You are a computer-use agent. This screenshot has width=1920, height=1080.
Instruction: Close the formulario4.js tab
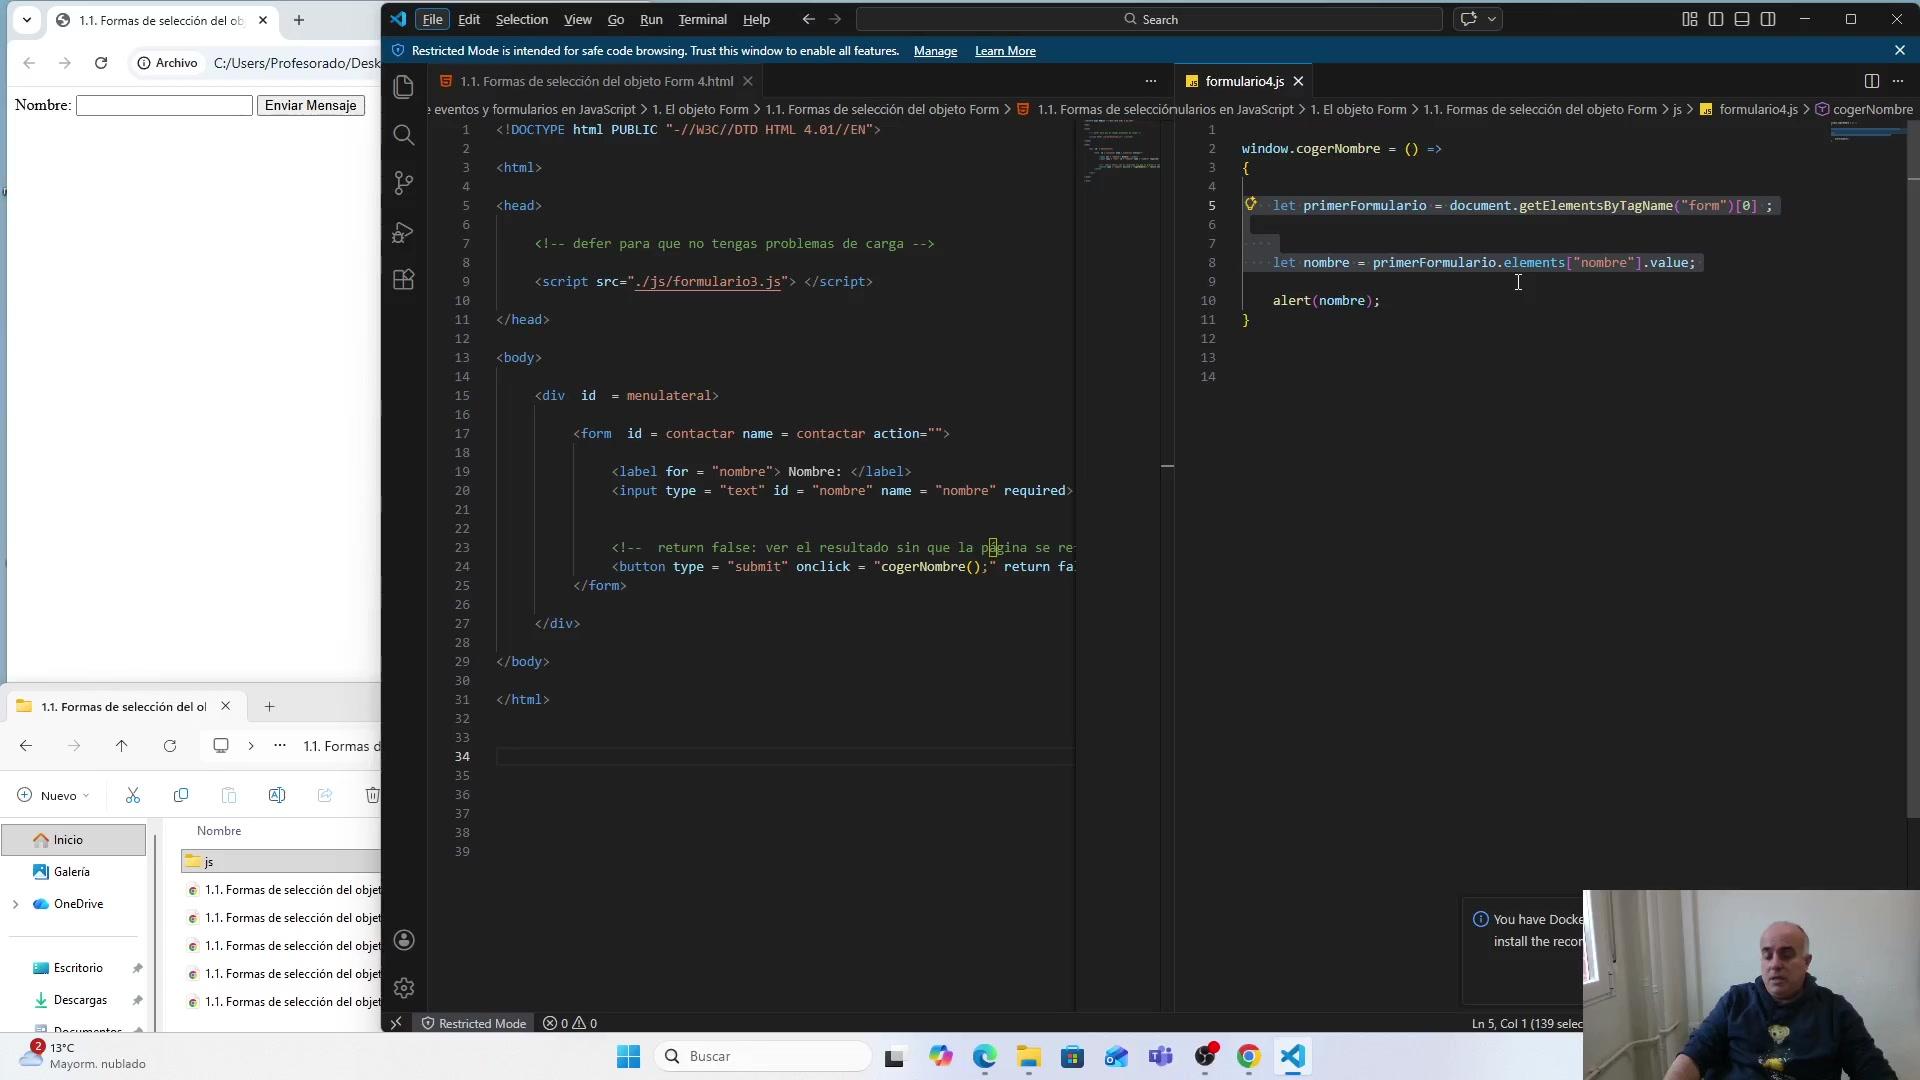pos(1298,81)
